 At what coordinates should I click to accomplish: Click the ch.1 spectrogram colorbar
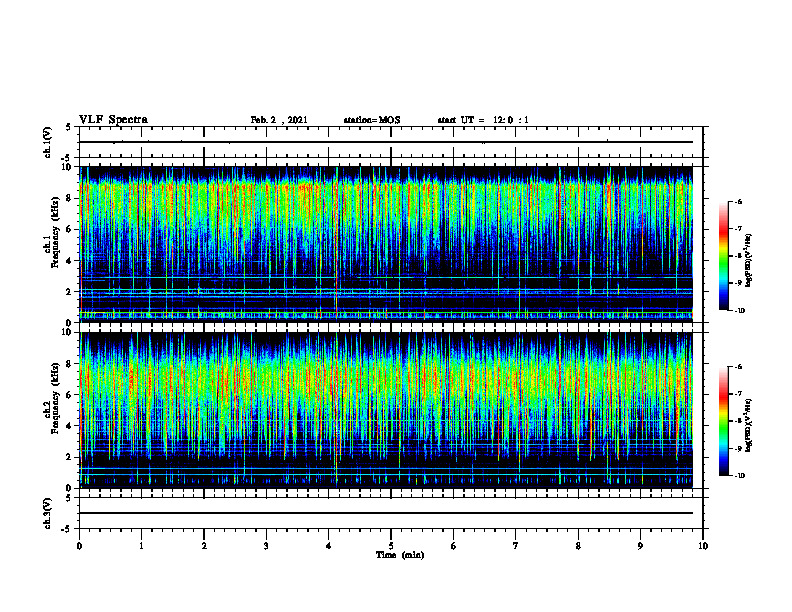point(723,256)
